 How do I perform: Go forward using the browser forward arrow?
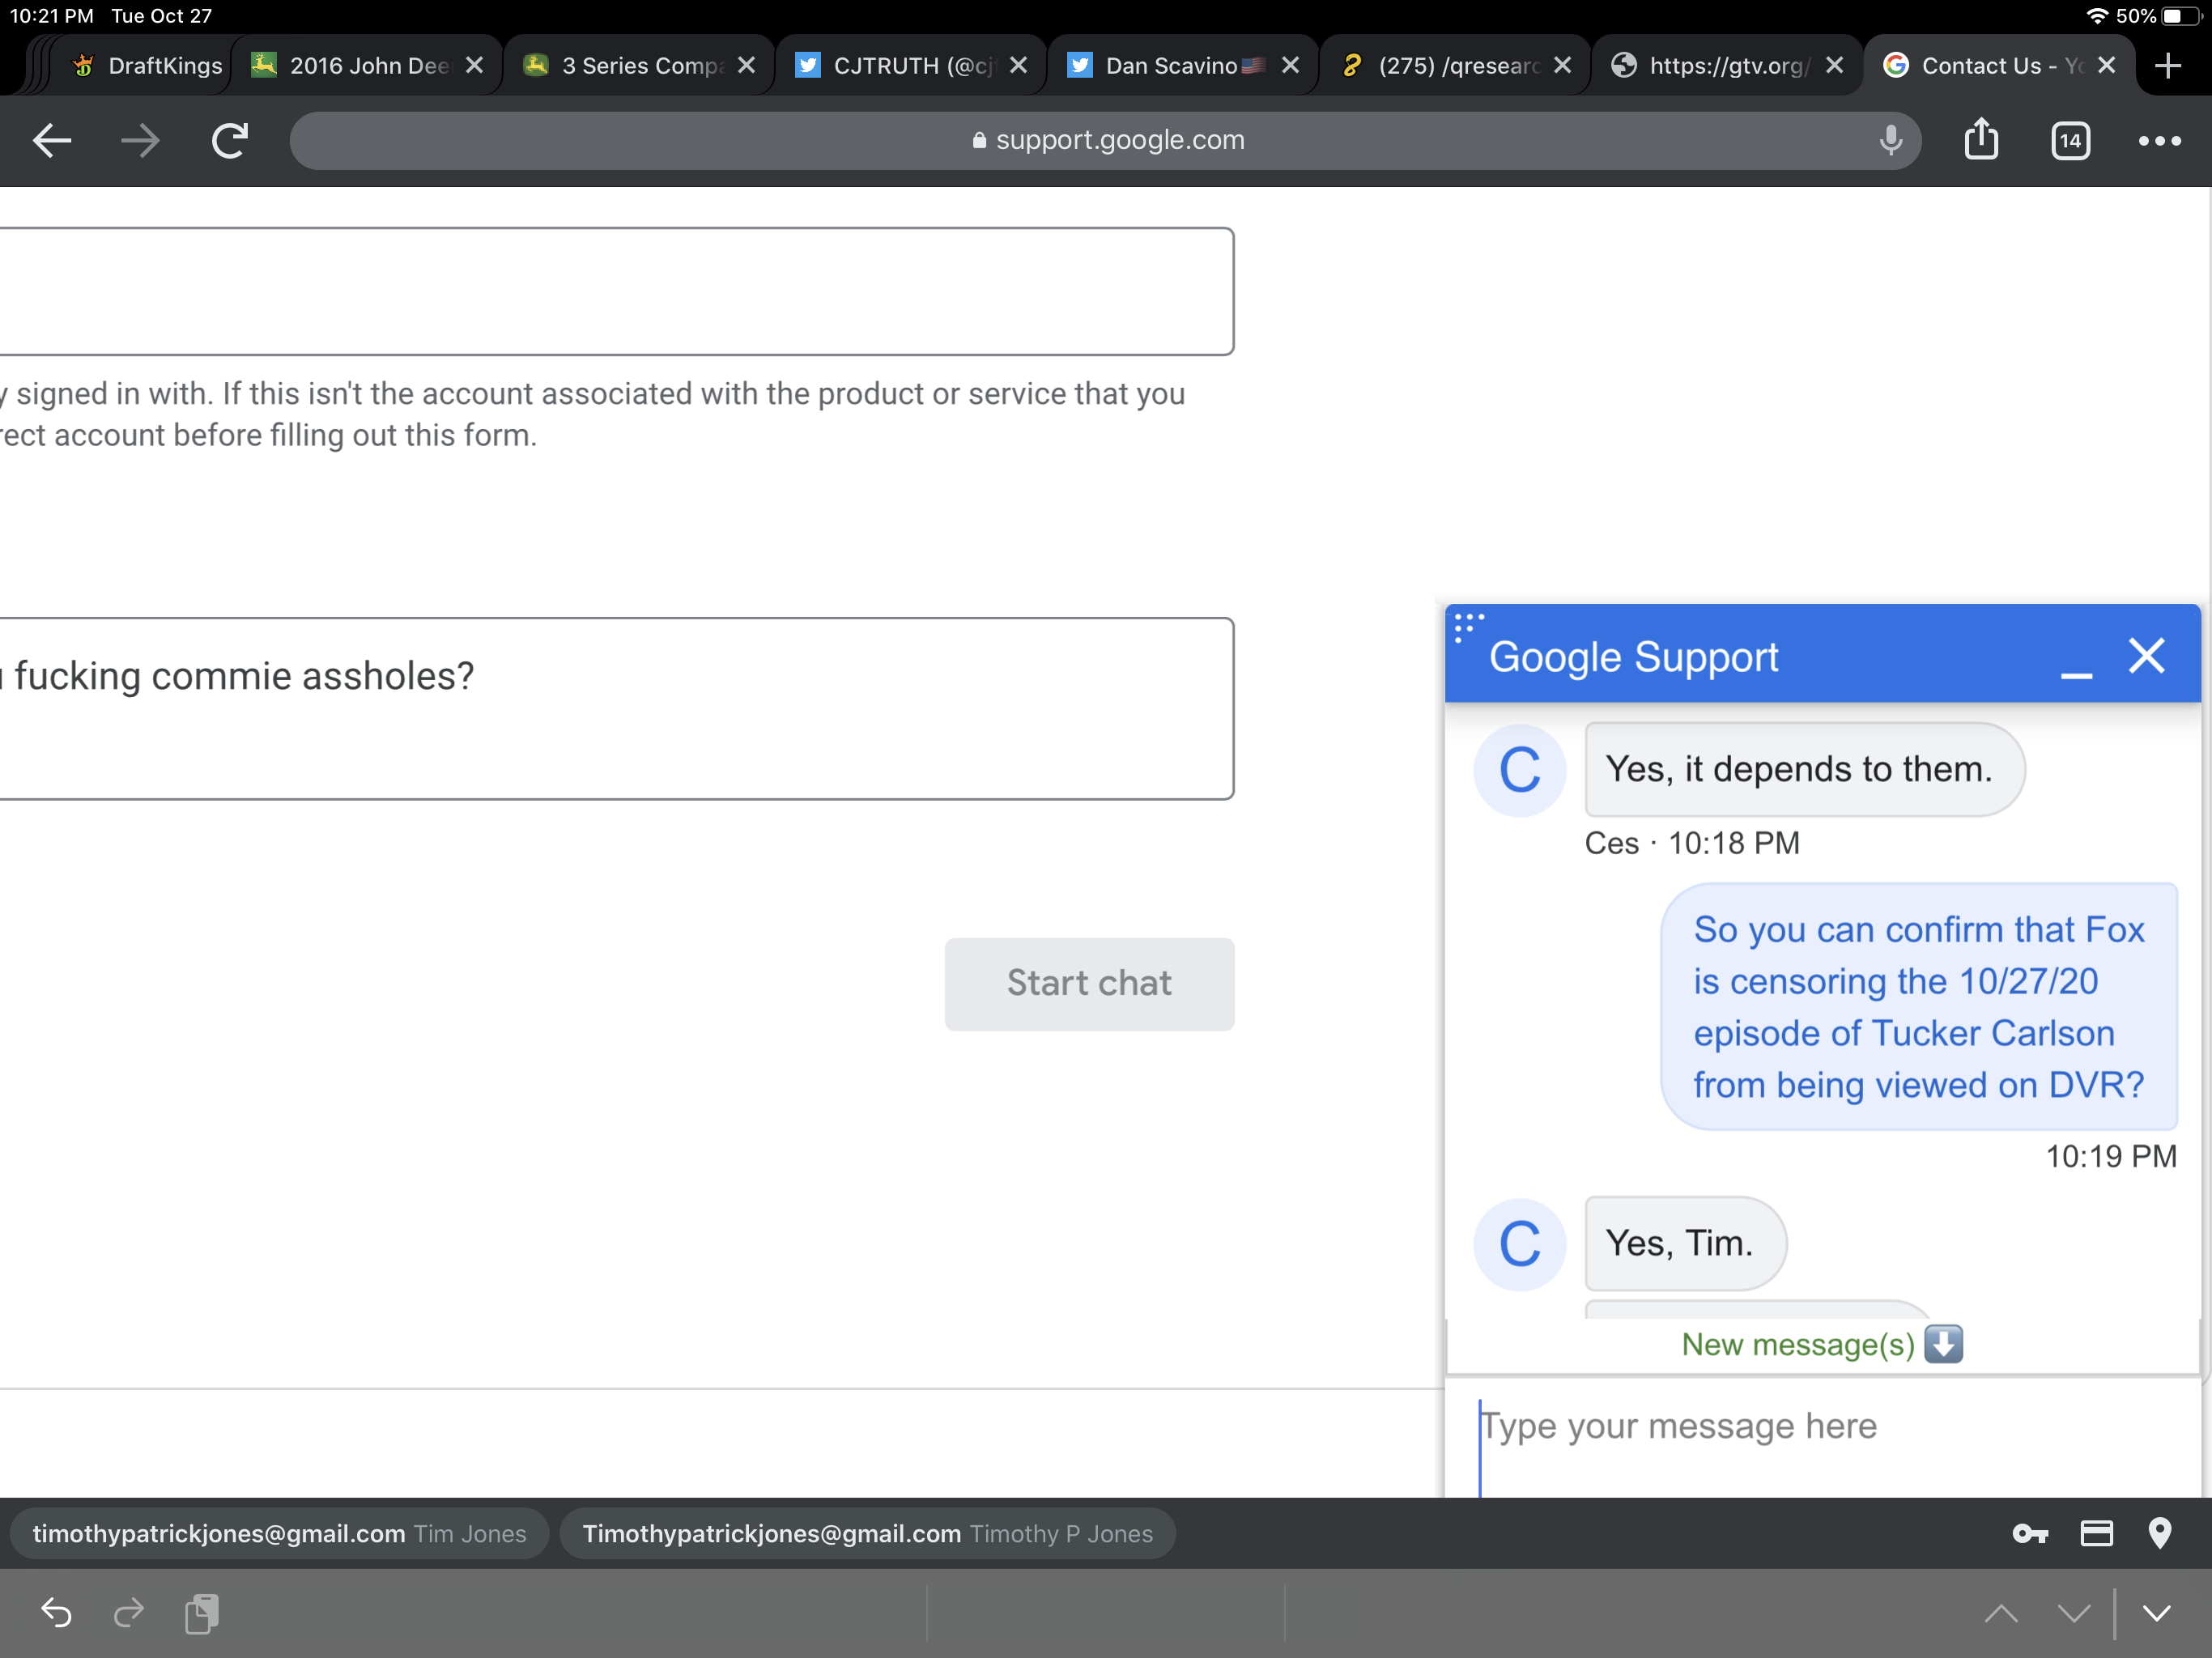click(x=140, y=140)
